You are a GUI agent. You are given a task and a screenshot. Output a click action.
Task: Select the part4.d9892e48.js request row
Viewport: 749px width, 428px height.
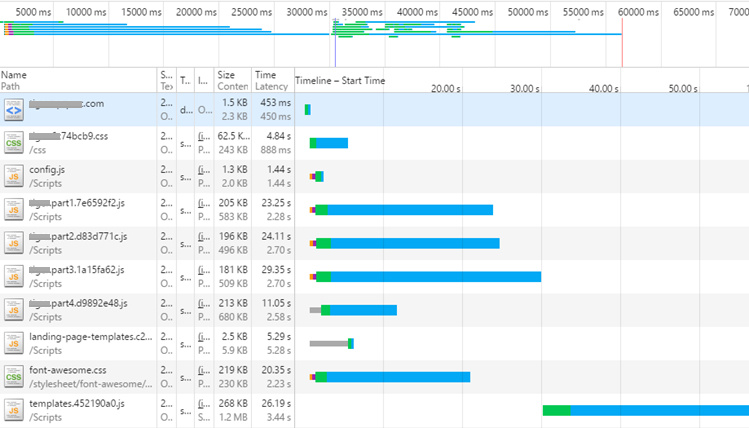(374, 310)
